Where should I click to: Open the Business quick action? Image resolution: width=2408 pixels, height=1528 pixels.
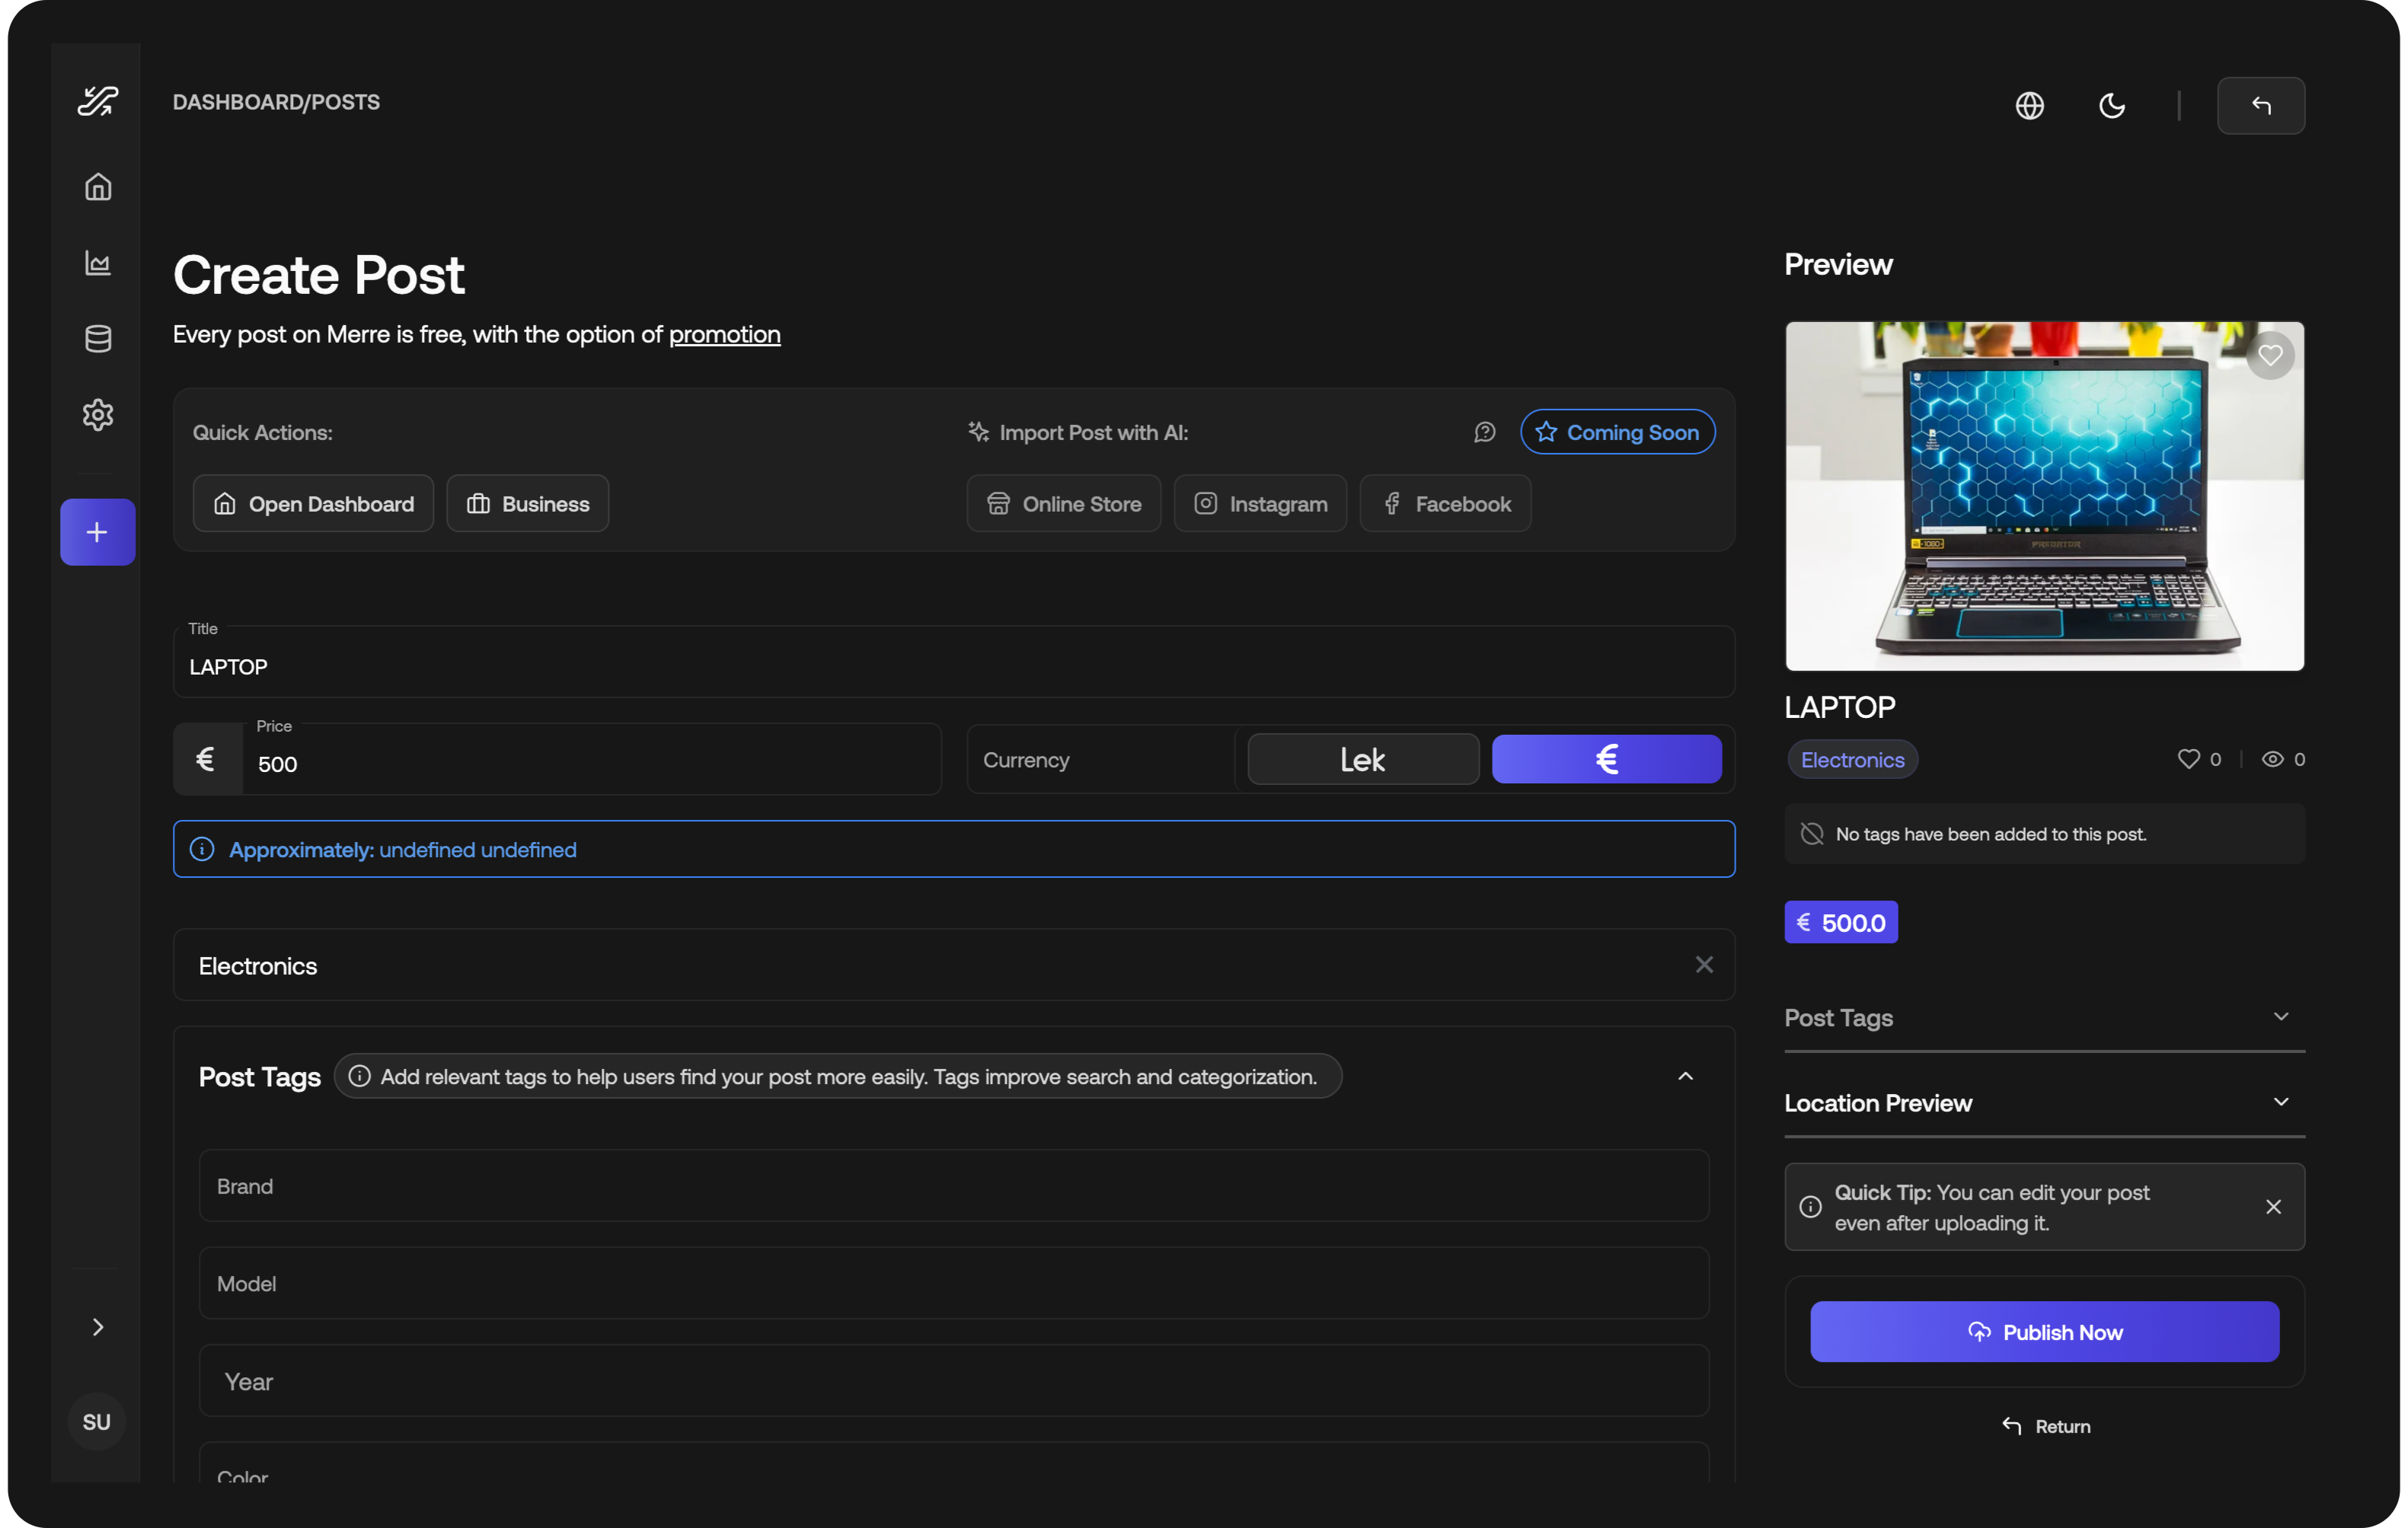point(527,504)
